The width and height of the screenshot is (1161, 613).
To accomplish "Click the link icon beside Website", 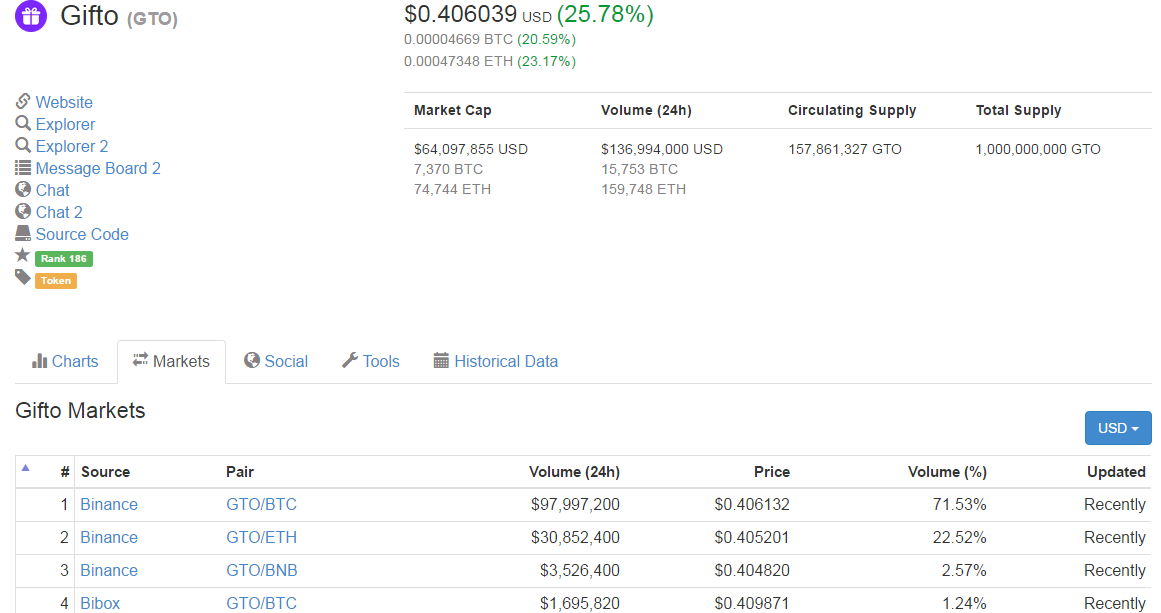I will (23, 101).
